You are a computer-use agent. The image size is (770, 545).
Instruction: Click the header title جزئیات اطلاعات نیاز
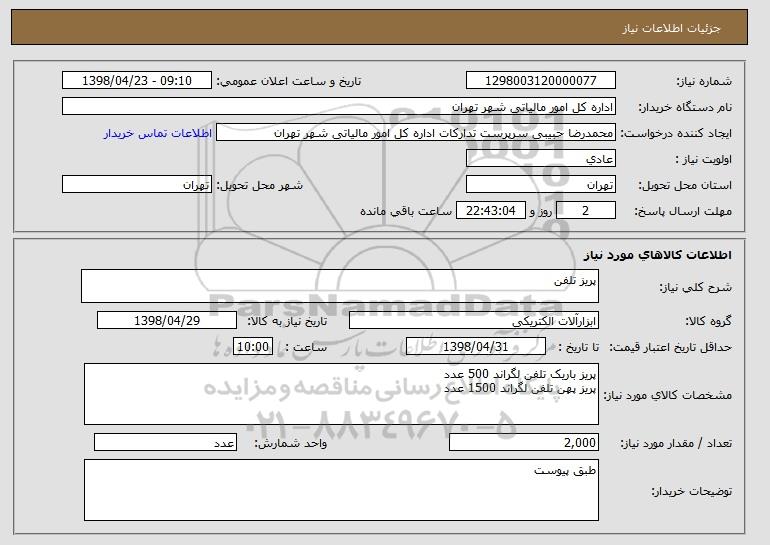[672, 28]
